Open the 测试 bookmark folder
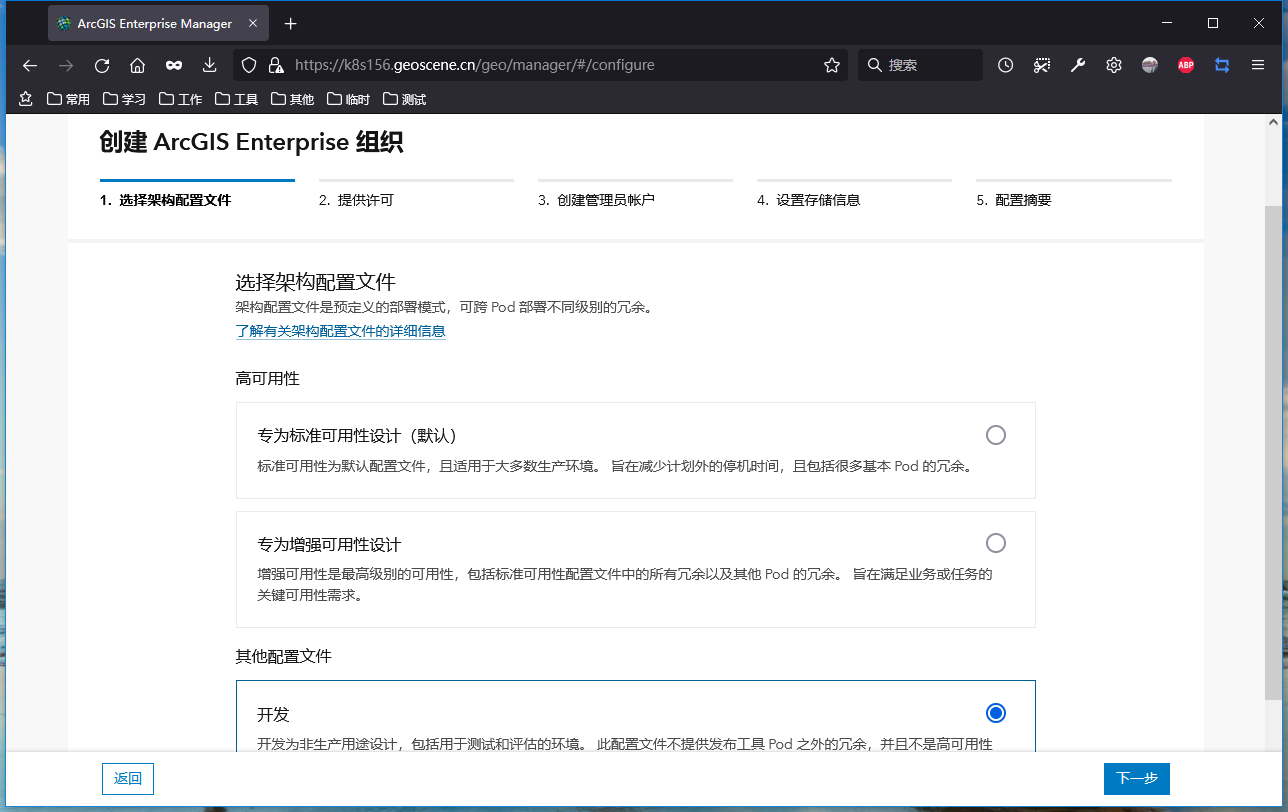Image resolution: width=1288 pixels, height=812 pixels. coord(404,99)
